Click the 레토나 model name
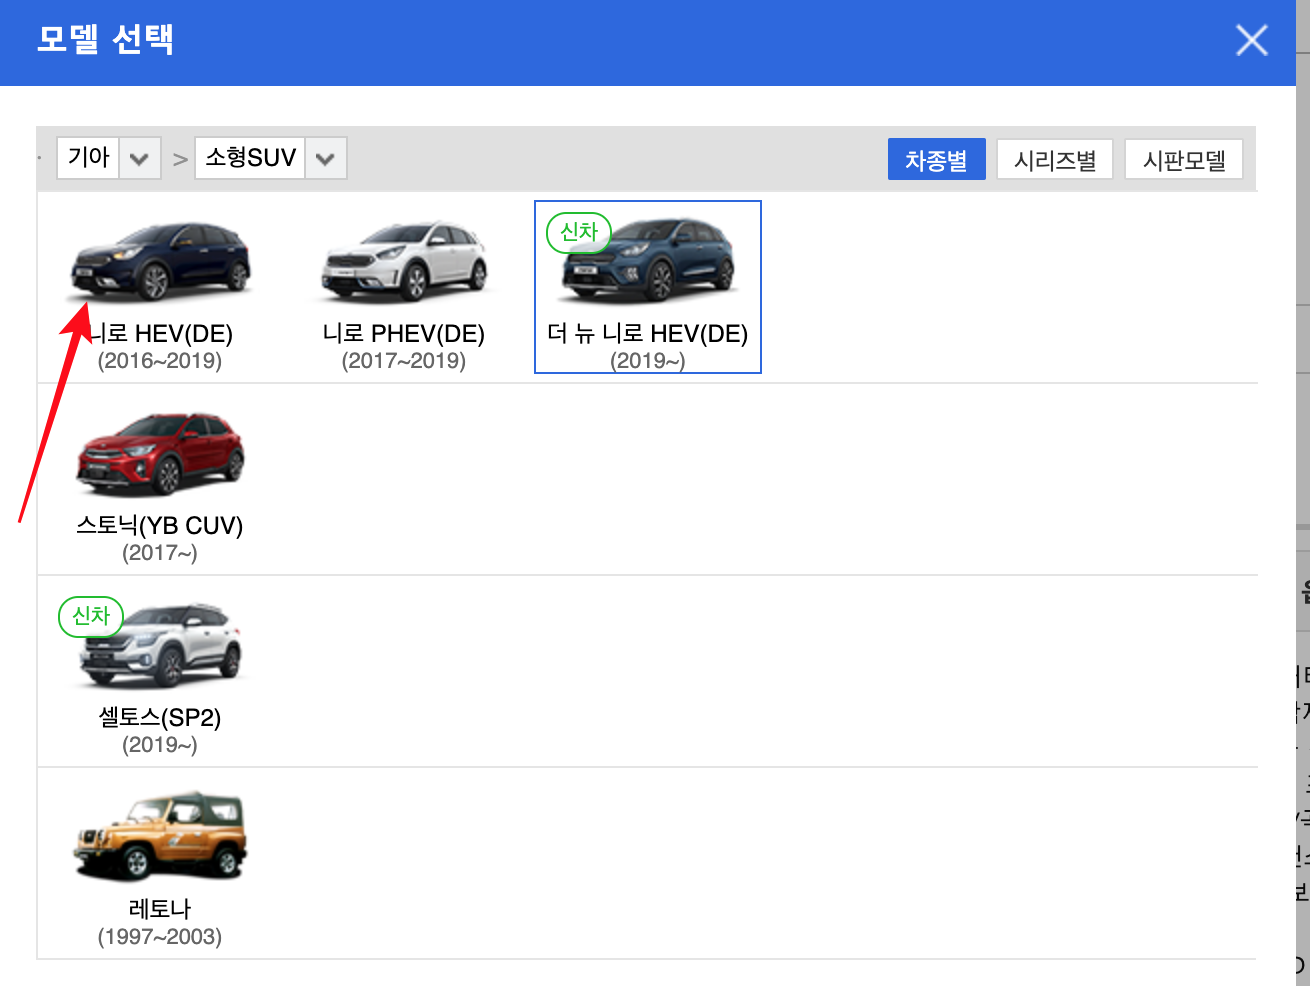 pos(160,910)
